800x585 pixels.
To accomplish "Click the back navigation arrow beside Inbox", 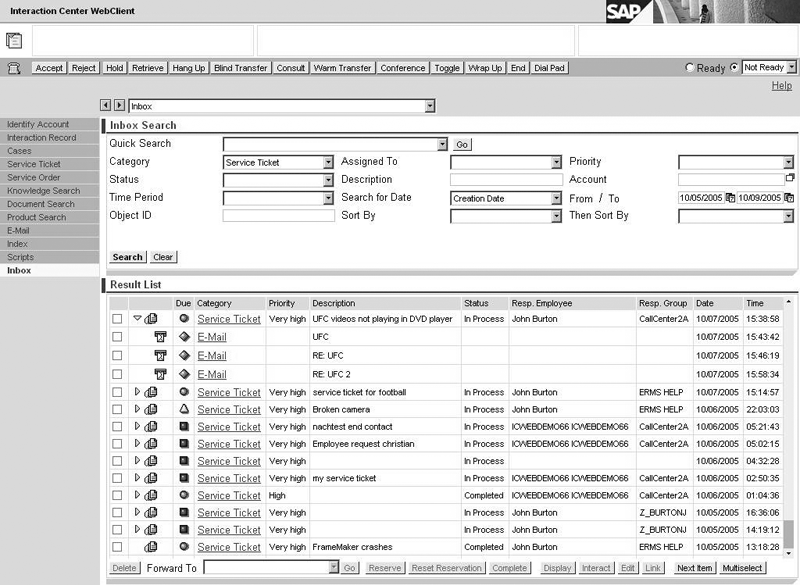I will click(x=106, y=105).
